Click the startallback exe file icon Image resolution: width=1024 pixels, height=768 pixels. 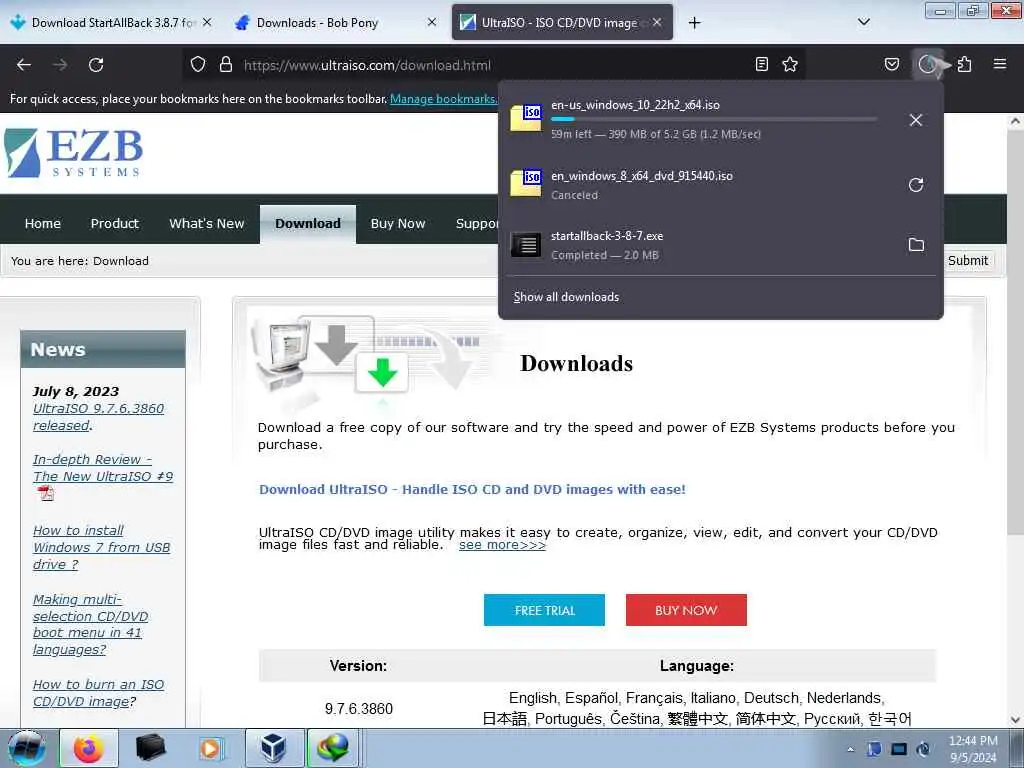[526, 245]
